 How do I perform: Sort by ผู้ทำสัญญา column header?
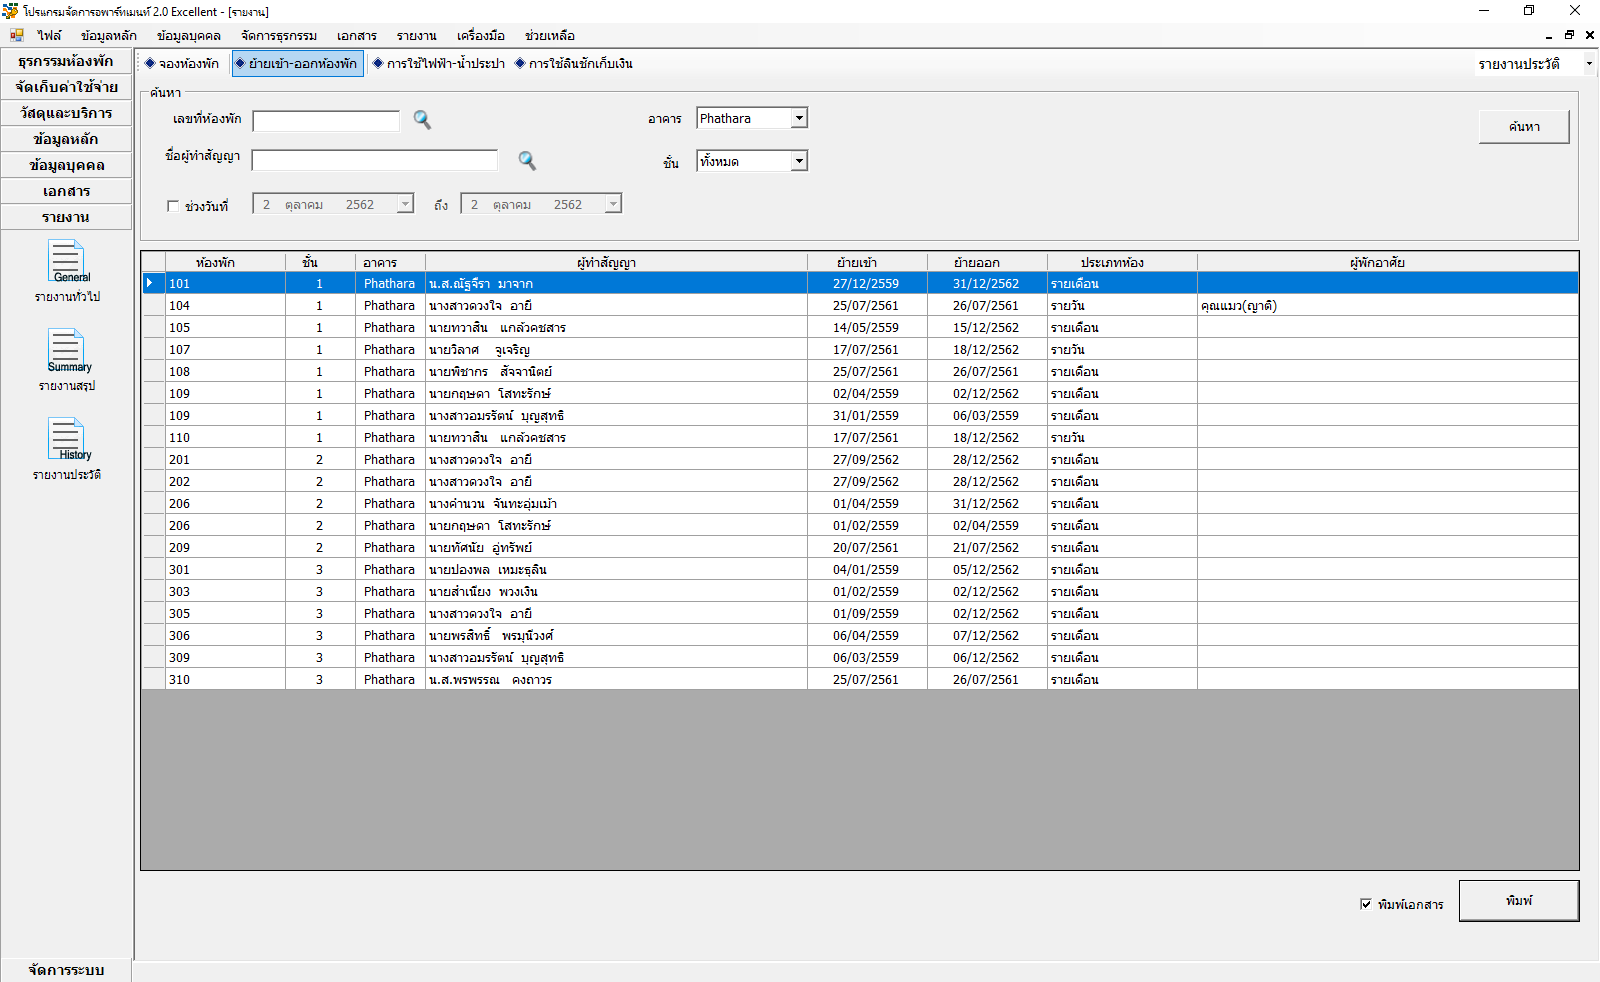(x=616, y=262)
